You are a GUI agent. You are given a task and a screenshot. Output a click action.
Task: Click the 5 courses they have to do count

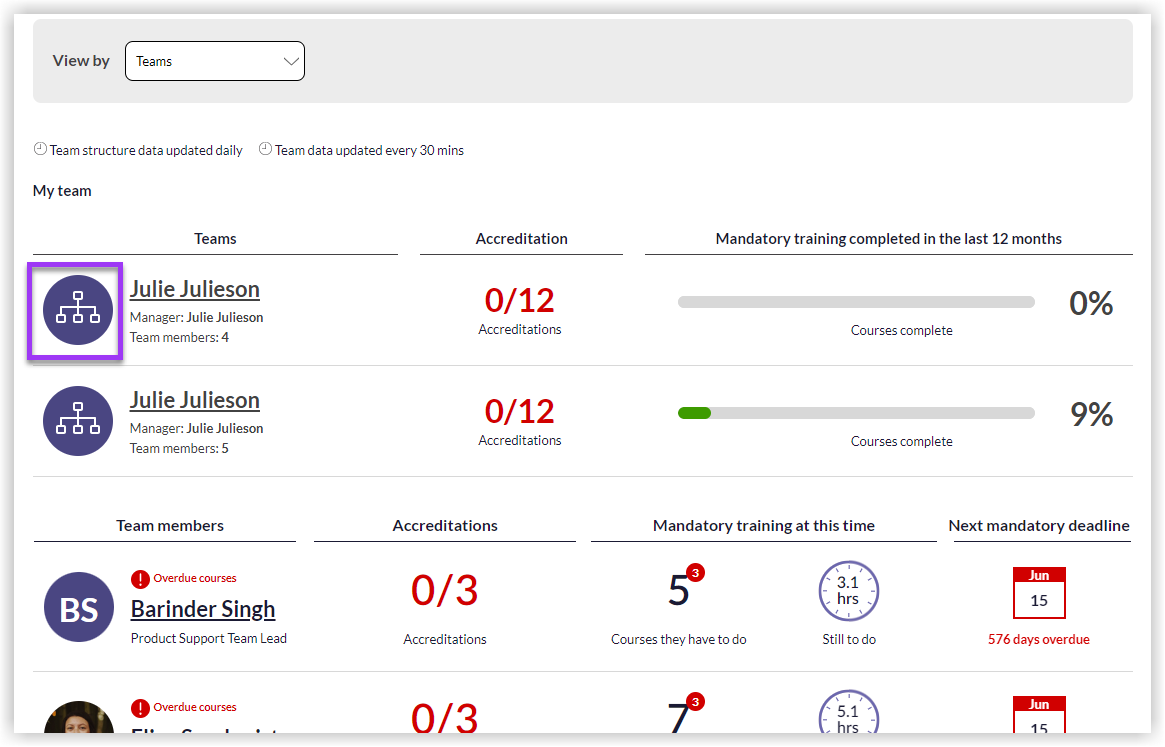tap(679, 591)
